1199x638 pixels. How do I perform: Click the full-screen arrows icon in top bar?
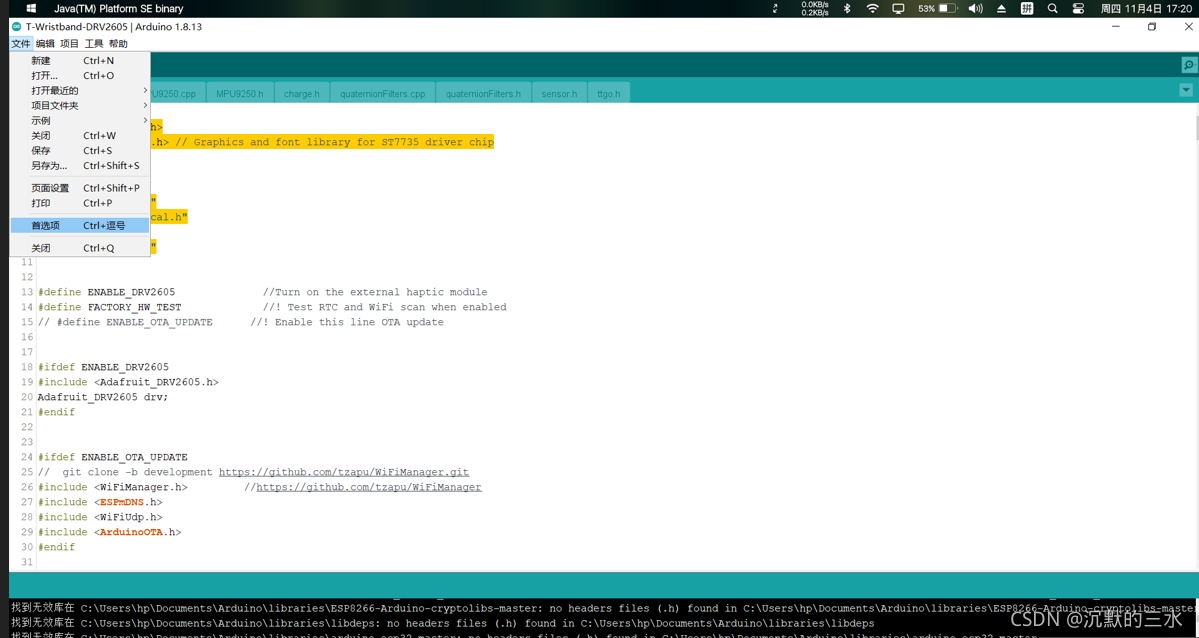point(775,8)
